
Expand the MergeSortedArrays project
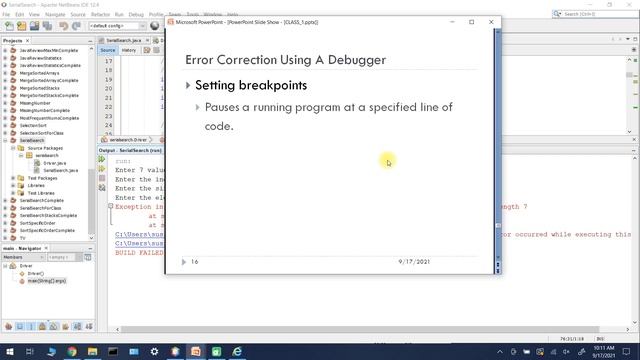[x=5, y=73]
